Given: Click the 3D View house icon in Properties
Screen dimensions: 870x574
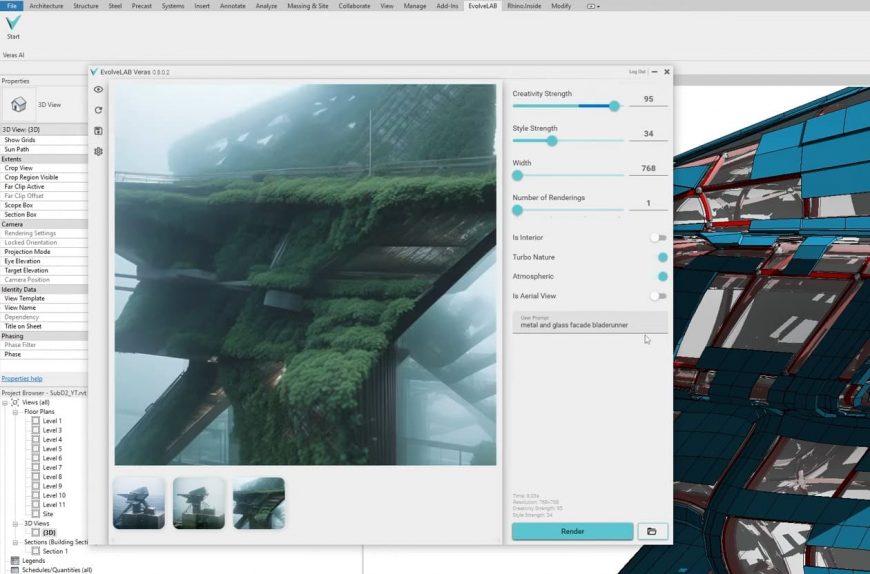Looking at the screenshot, I should pos(18,104).
